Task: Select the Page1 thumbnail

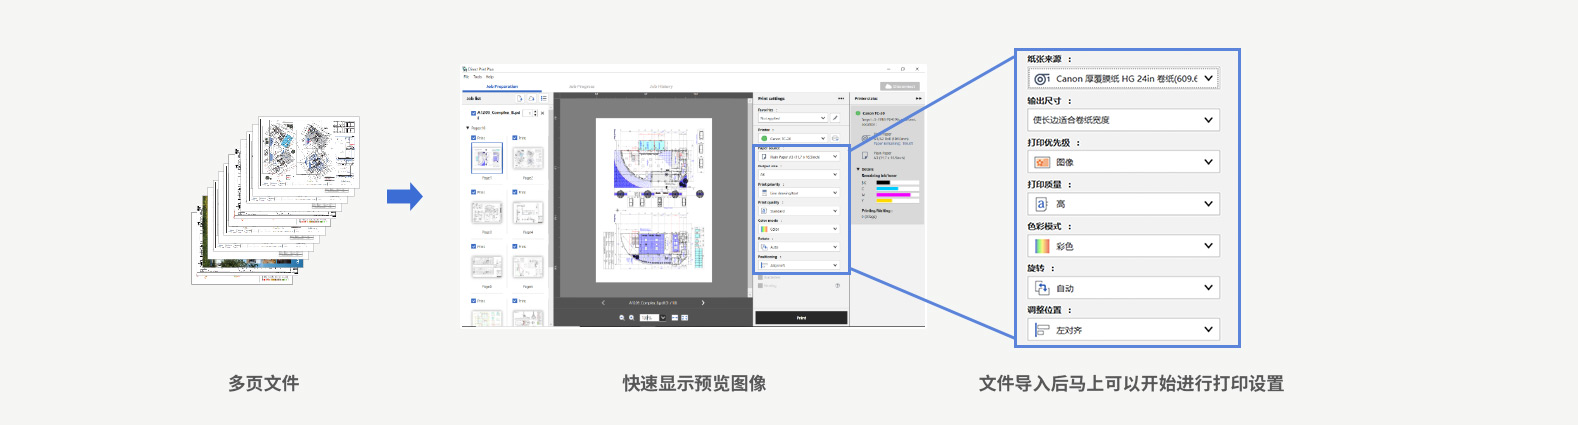Action: [x=487, y=158]
